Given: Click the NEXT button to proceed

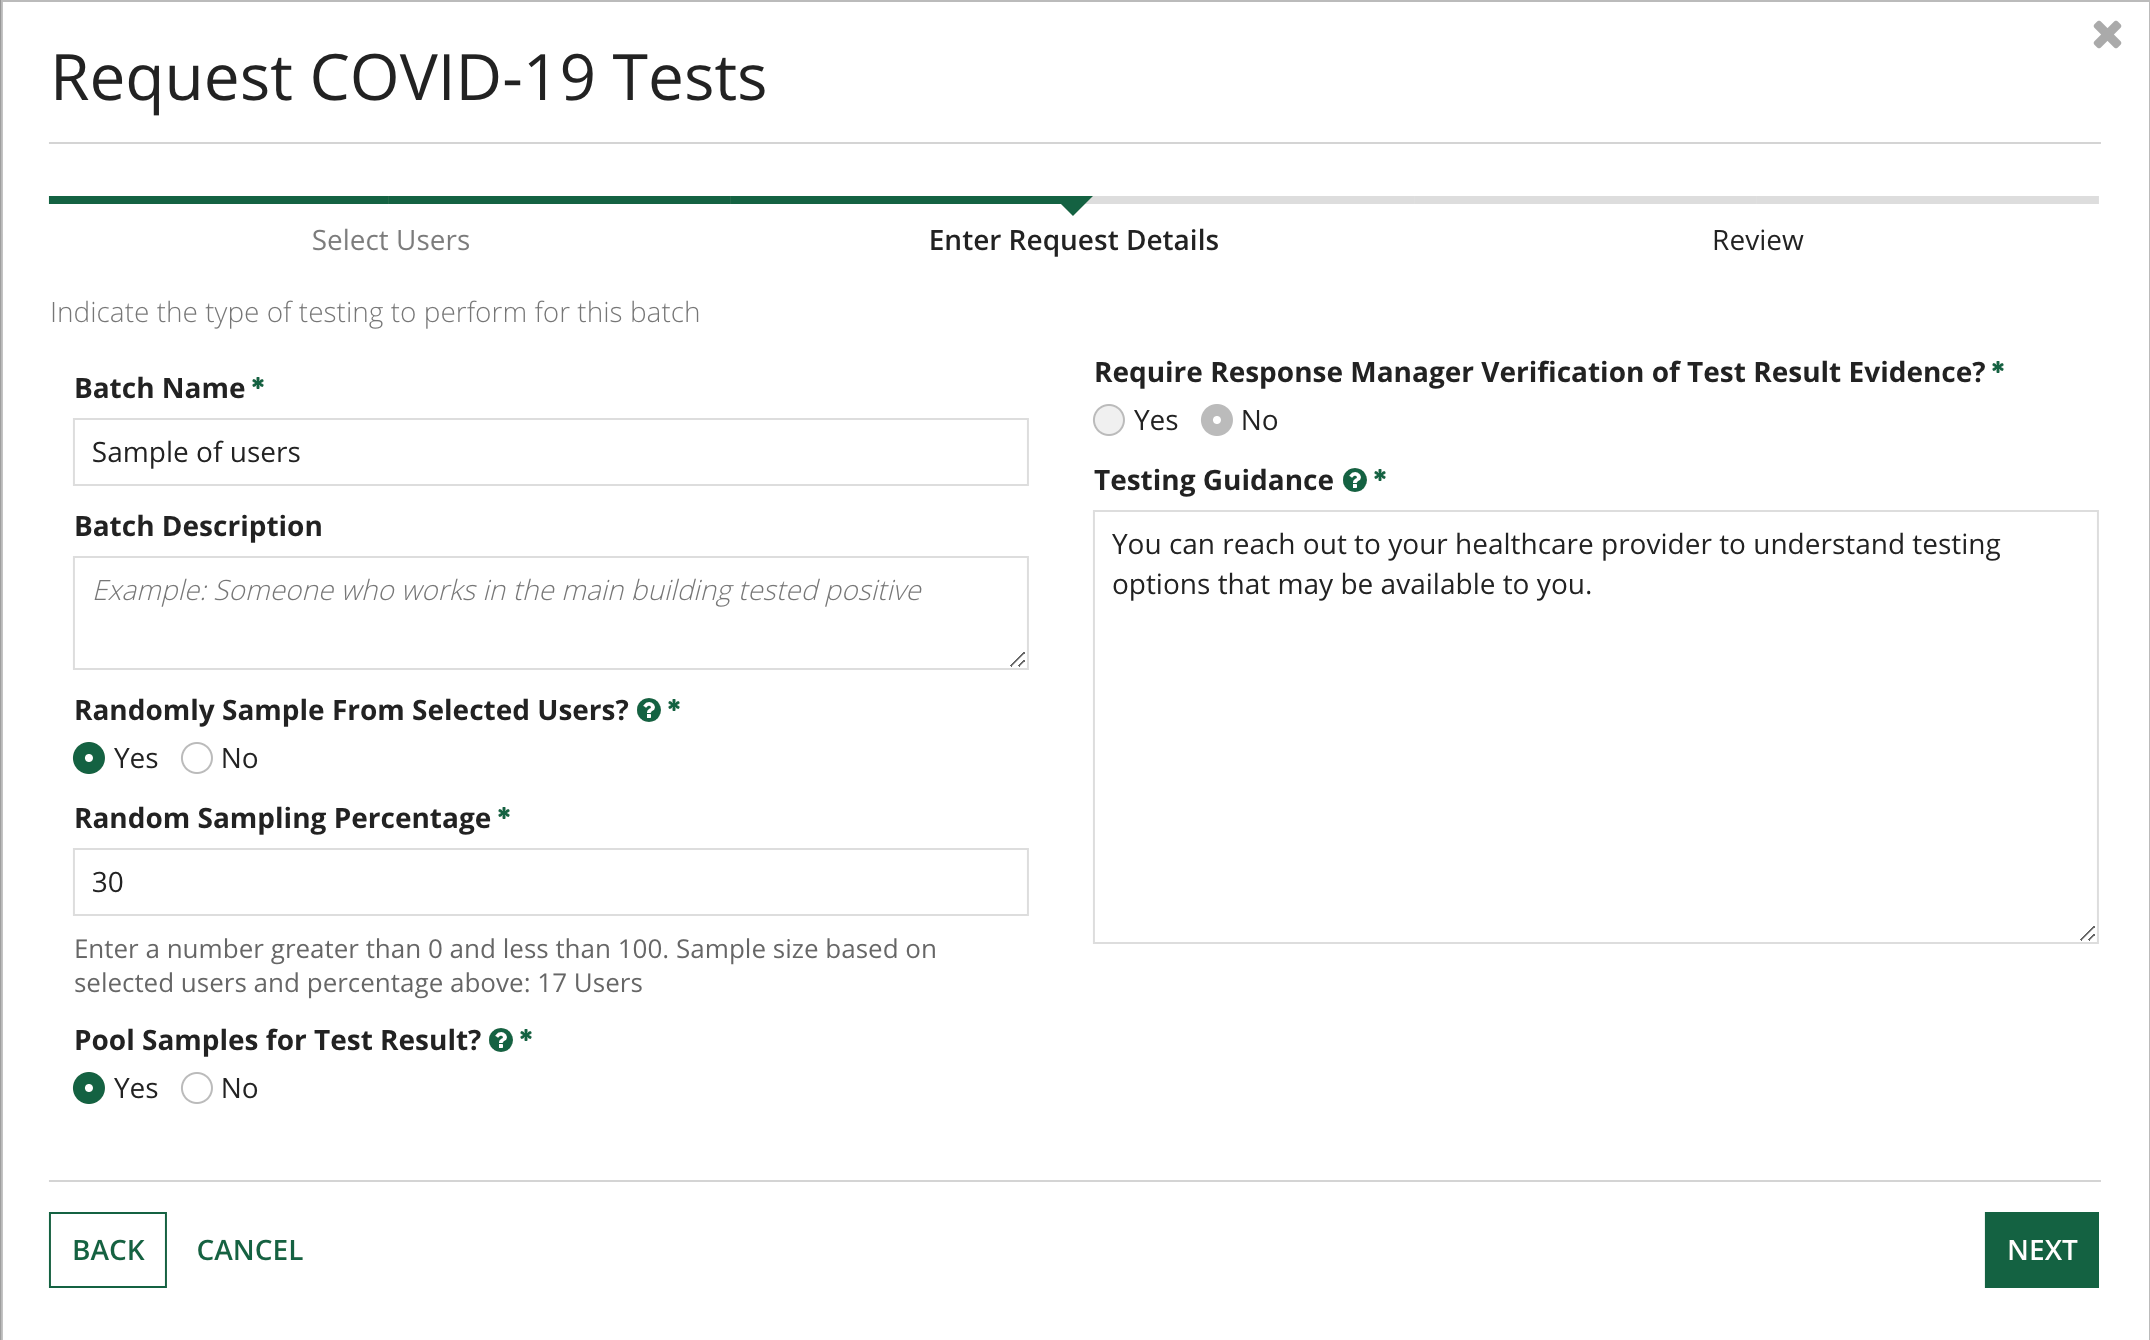Looking at the screenshot, I should click(x=2042, y=1250).
